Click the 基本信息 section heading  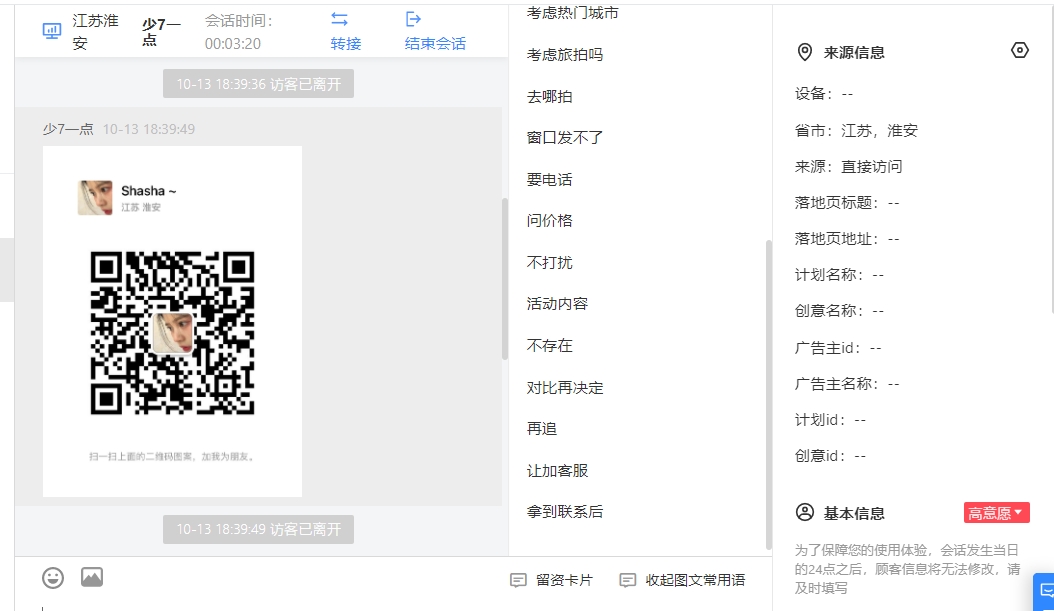(x=854, y=514)
